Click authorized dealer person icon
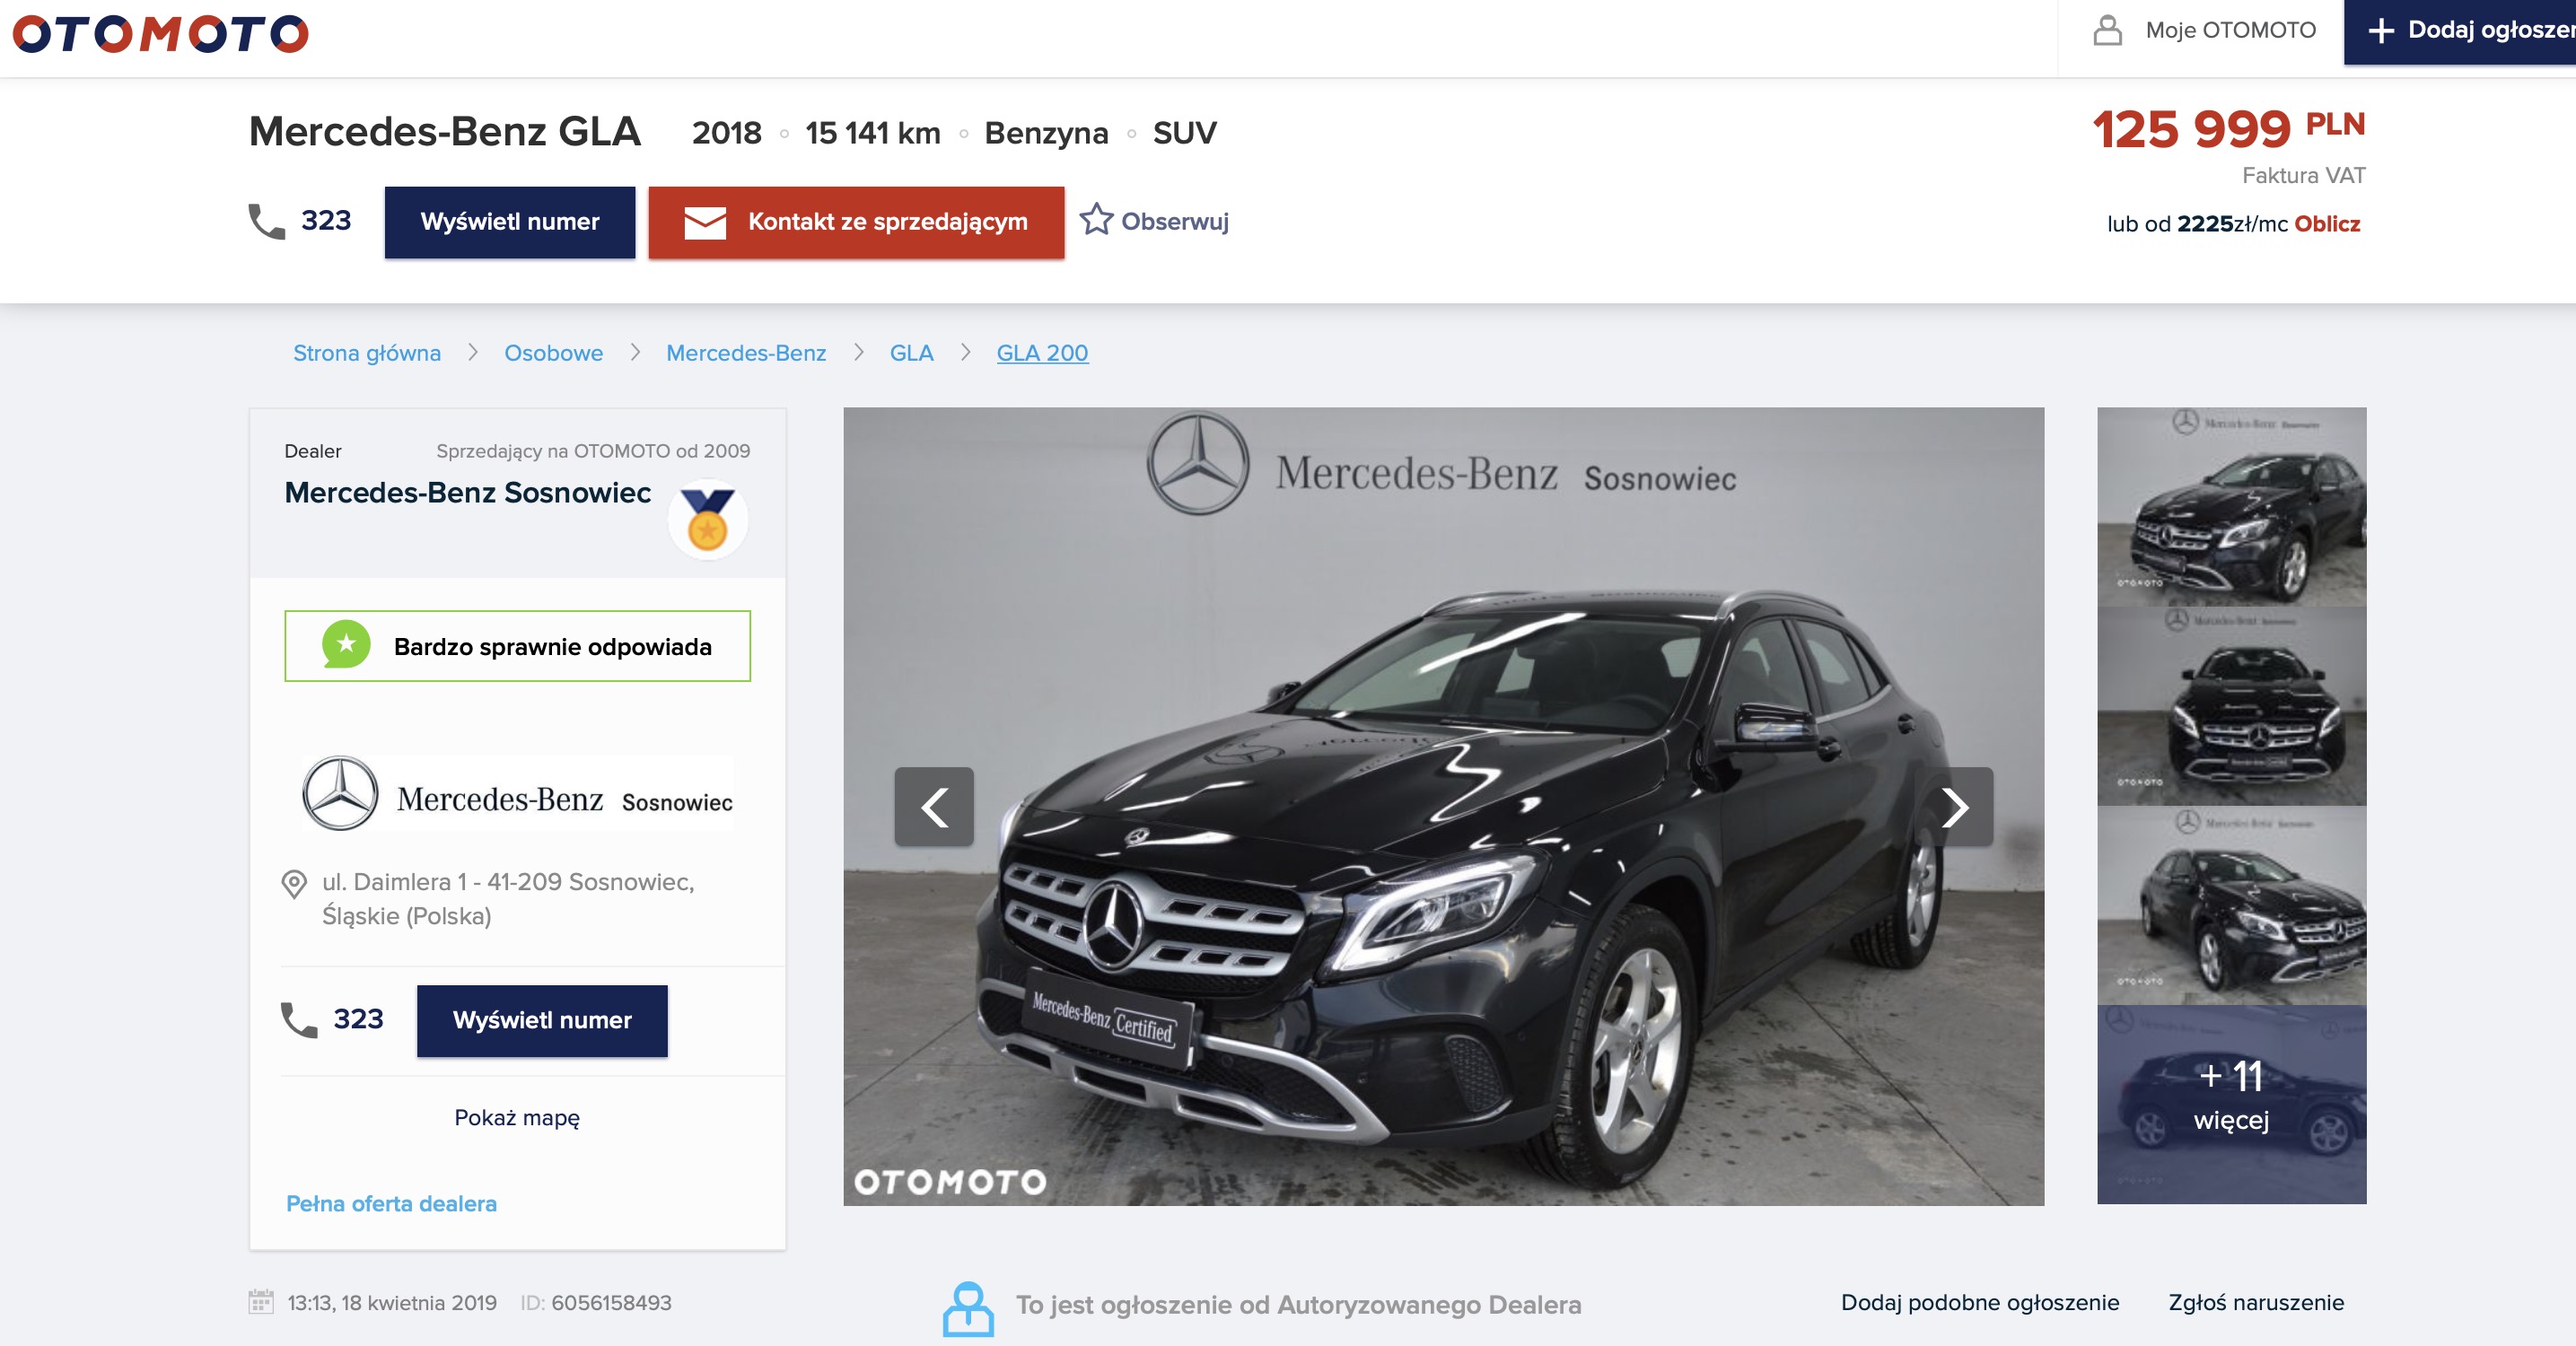2576x1346 pixels. point(968,1309)
